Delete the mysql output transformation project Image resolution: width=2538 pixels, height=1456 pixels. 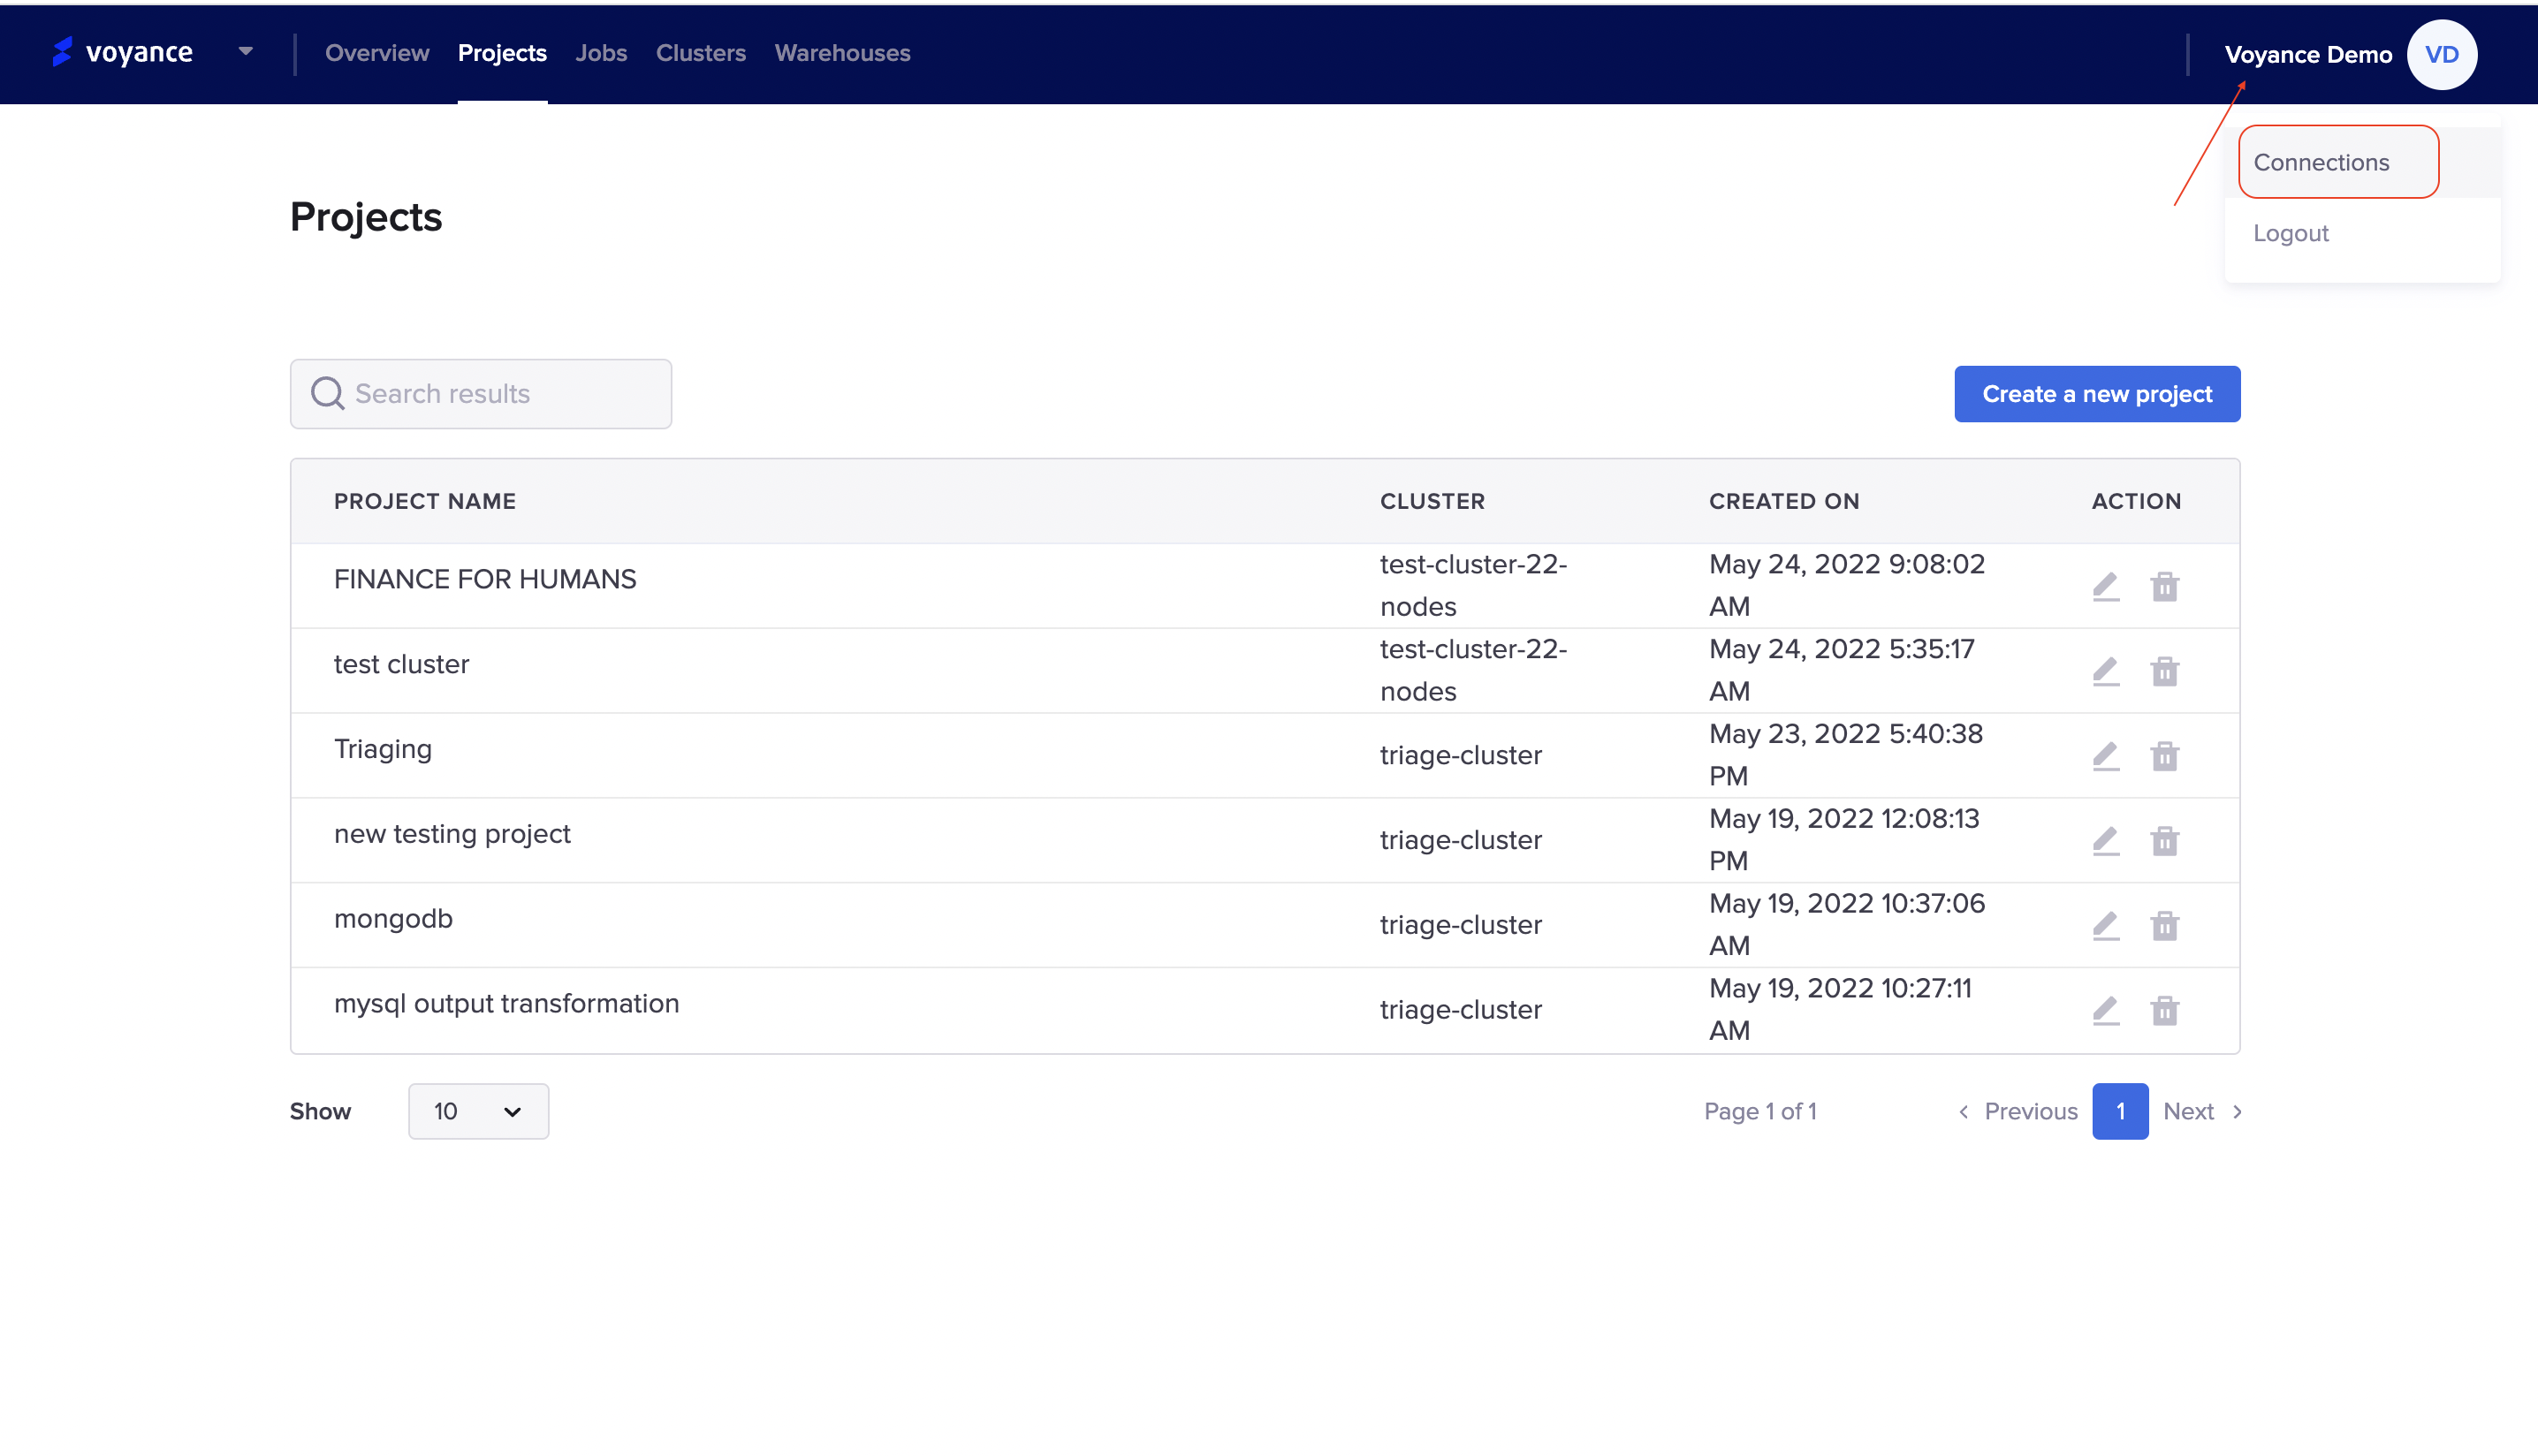[2165, 1011]
